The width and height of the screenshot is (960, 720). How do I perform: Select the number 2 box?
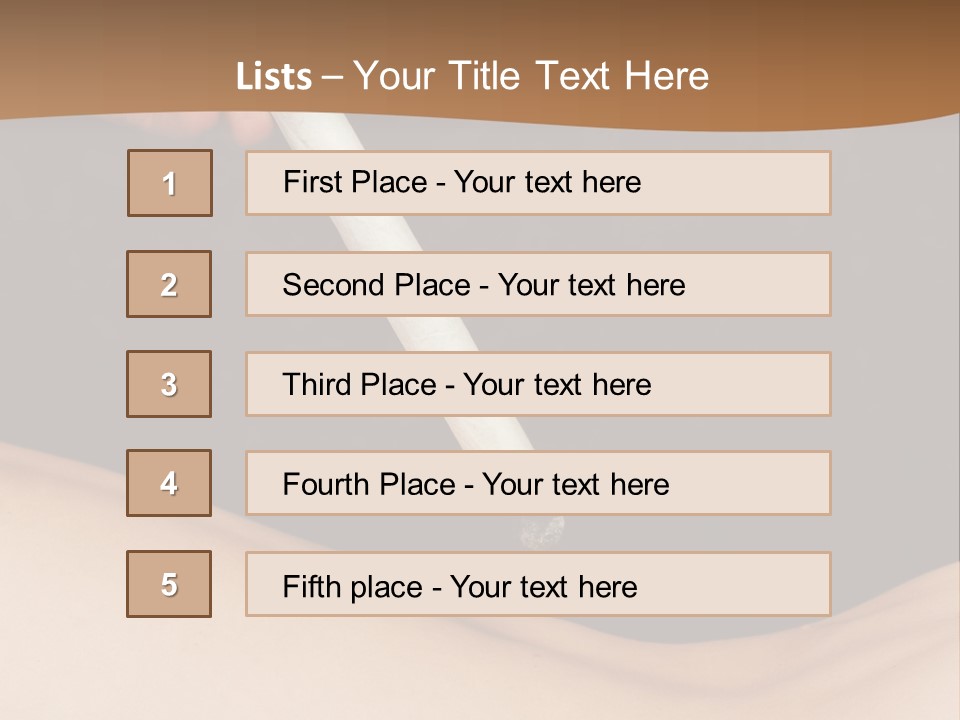pos(169,284)
